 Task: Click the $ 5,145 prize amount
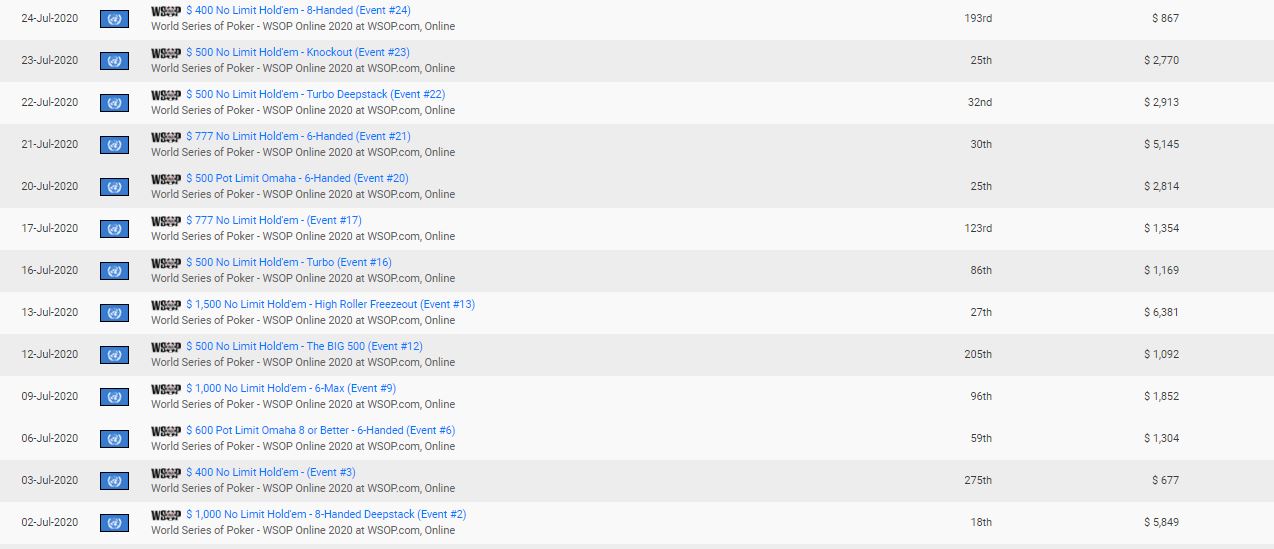pyautogui.click(x=1162, y=144)
